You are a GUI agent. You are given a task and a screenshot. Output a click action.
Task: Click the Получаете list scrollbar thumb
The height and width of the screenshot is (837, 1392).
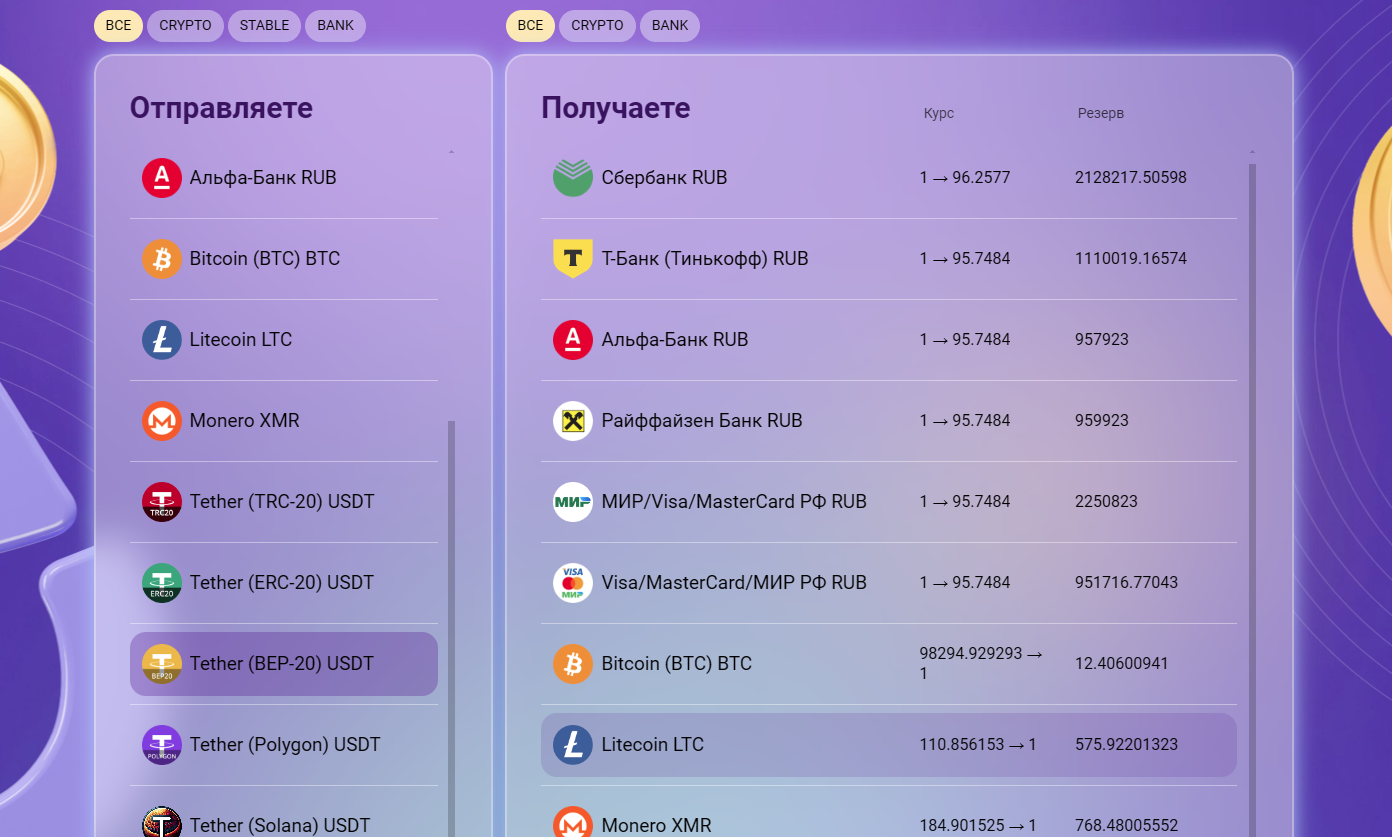coord(1252,500)
